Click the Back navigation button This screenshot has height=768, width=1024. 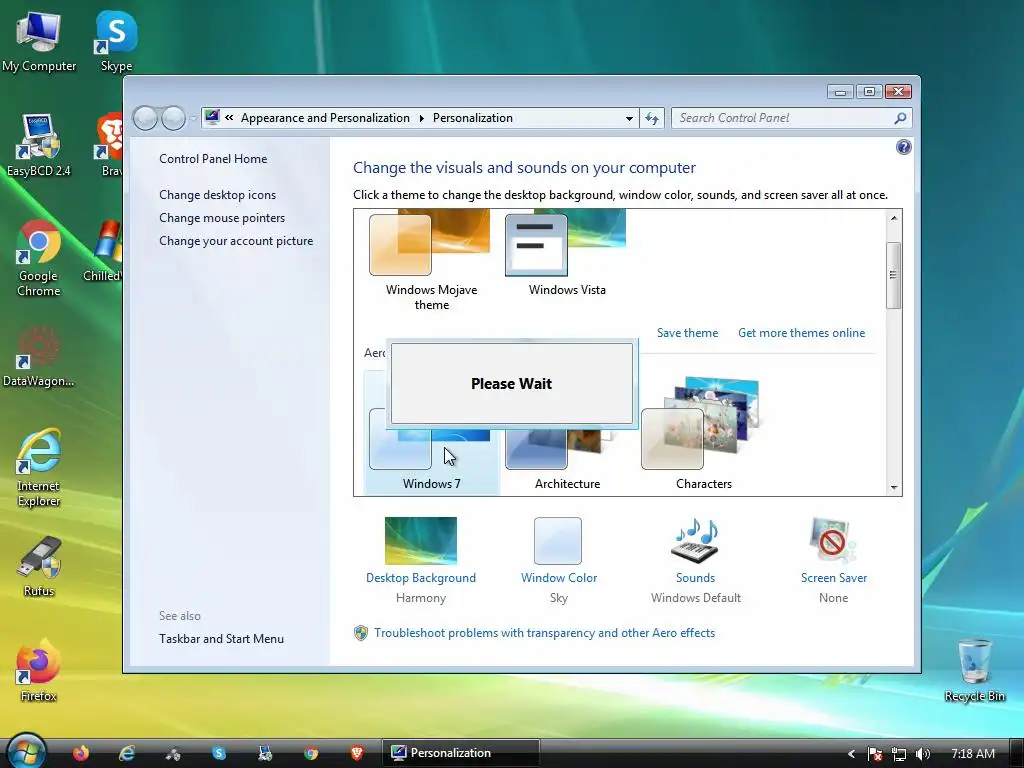[x=145, y=118]
